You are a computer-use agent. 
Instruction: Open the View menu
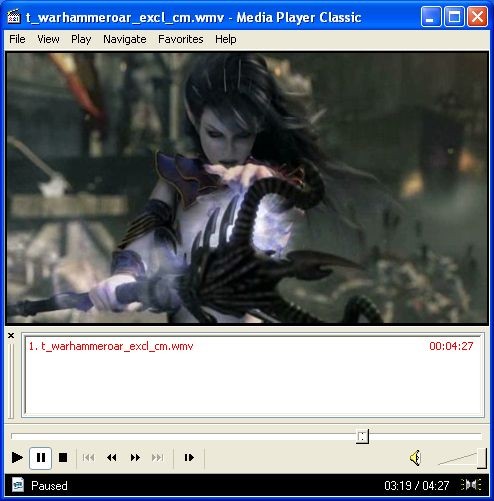(48, 39)
